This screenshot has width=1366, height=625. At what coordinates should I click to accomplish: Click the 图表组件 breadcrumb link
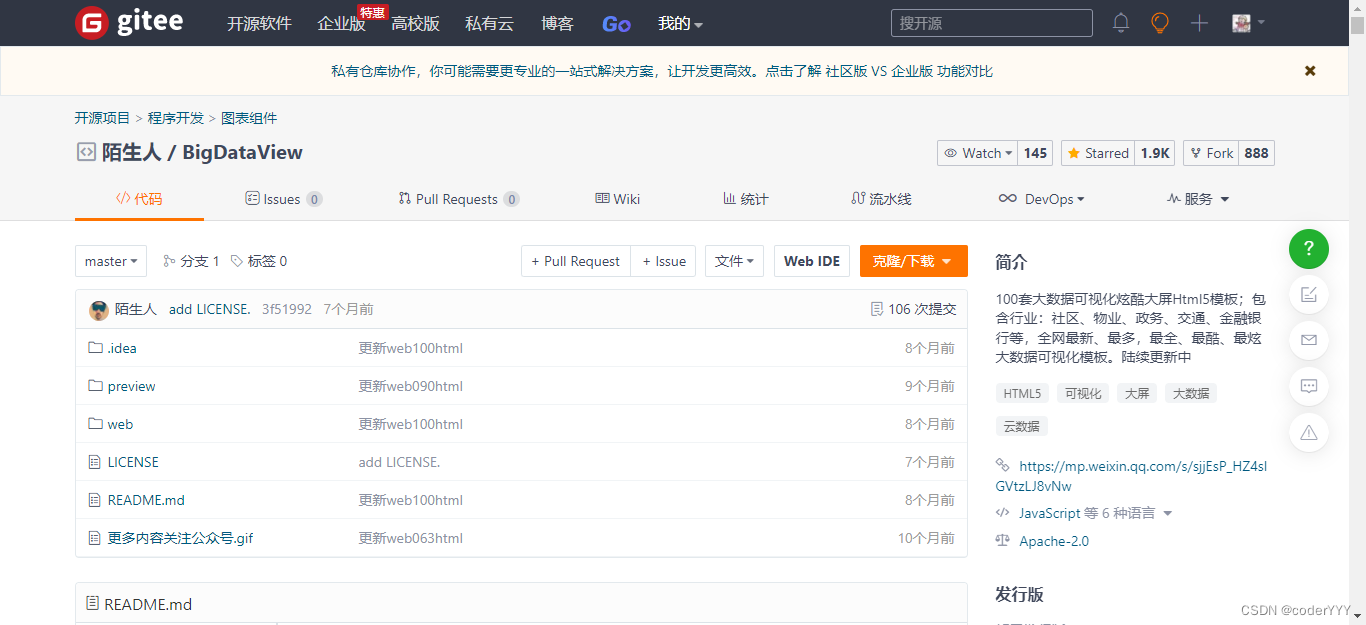click(249, 118)
